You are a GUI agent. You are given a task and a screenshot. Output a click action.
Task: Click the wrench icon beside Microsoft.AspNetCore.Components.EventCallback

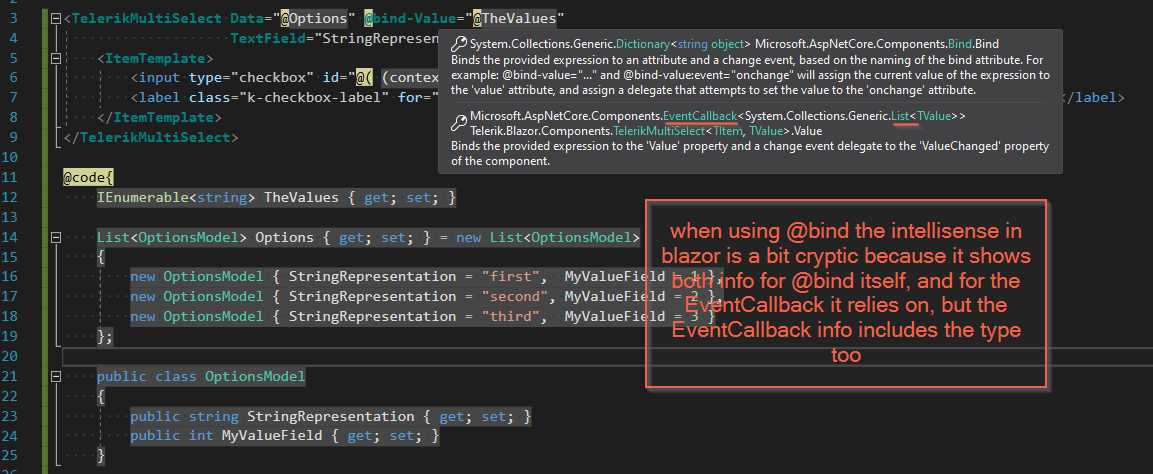tap(459, 121)
